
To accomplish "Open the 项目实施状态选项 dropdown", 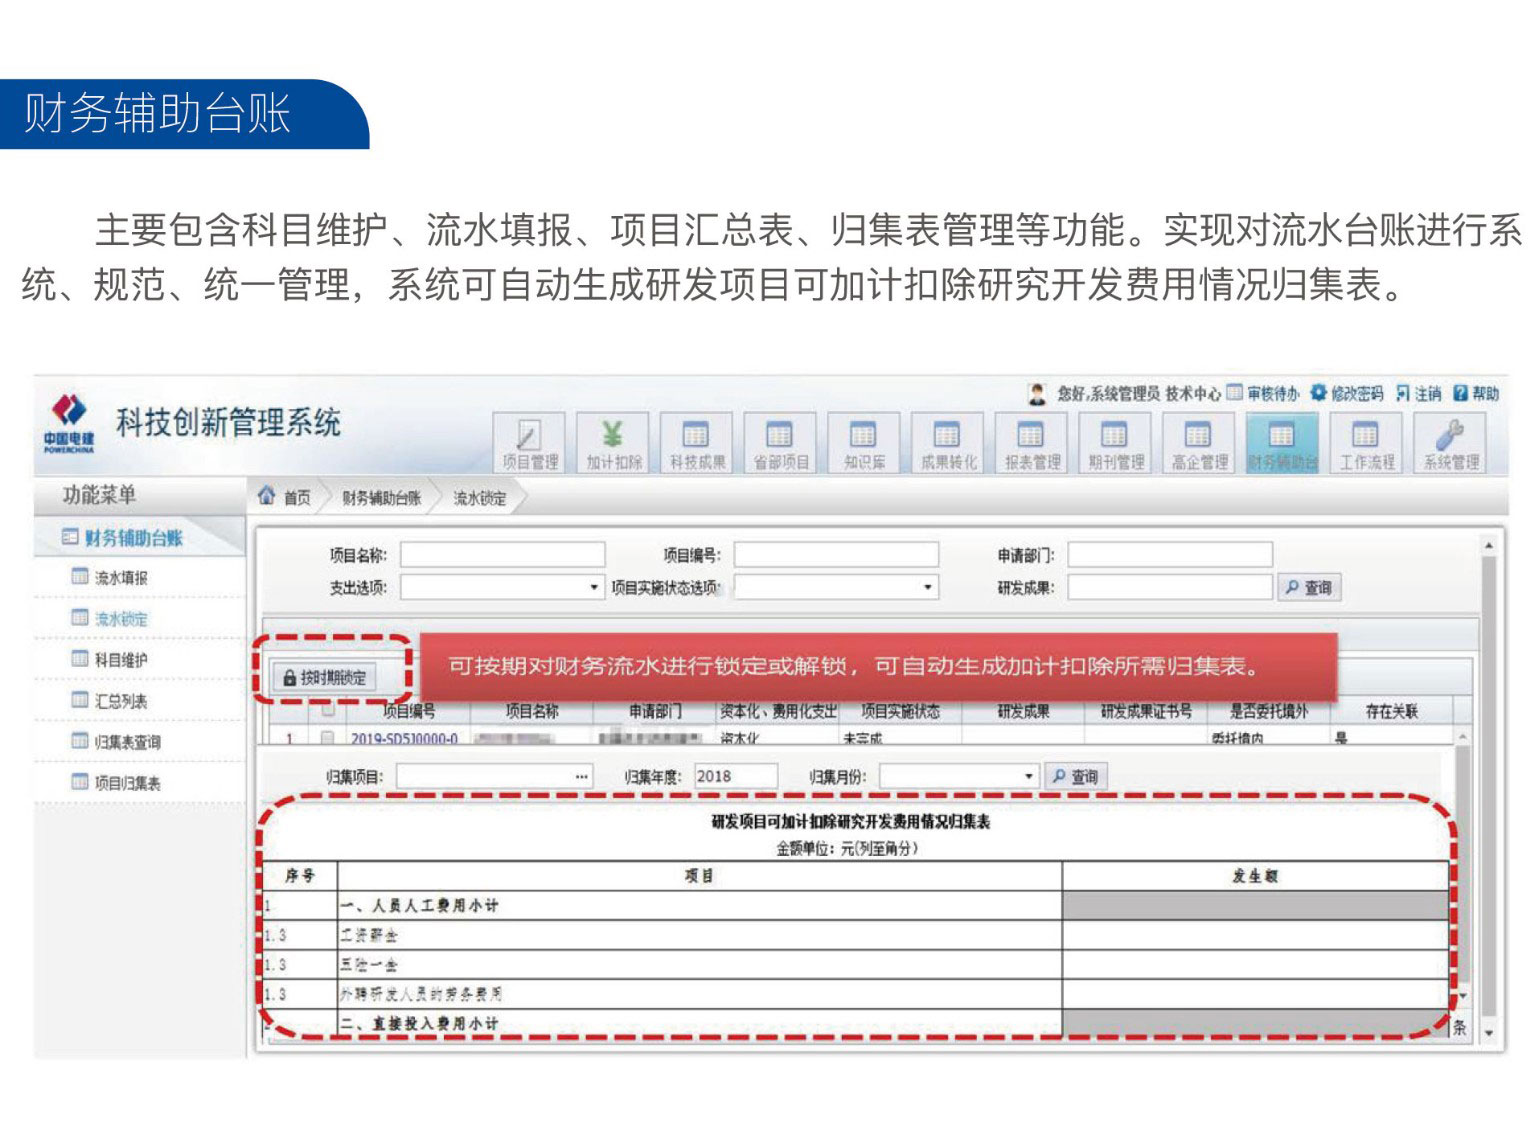I will pyautogui.click(x=928, y=588).
